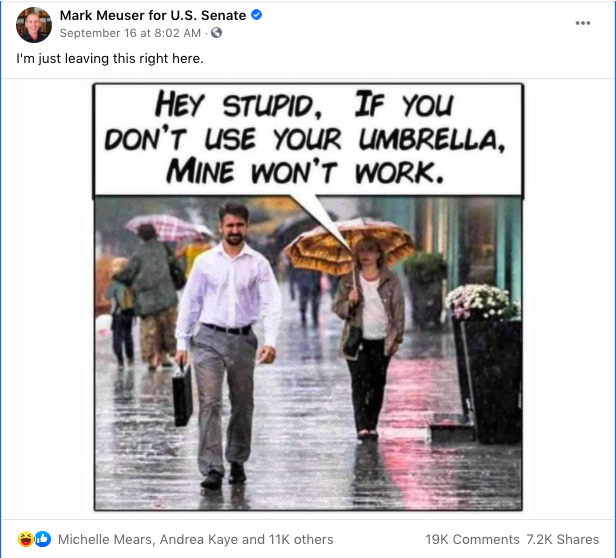Click Mark Meuser's profile picture avatar
This screenshot has width=616, height=558.
tap(33, 24)
